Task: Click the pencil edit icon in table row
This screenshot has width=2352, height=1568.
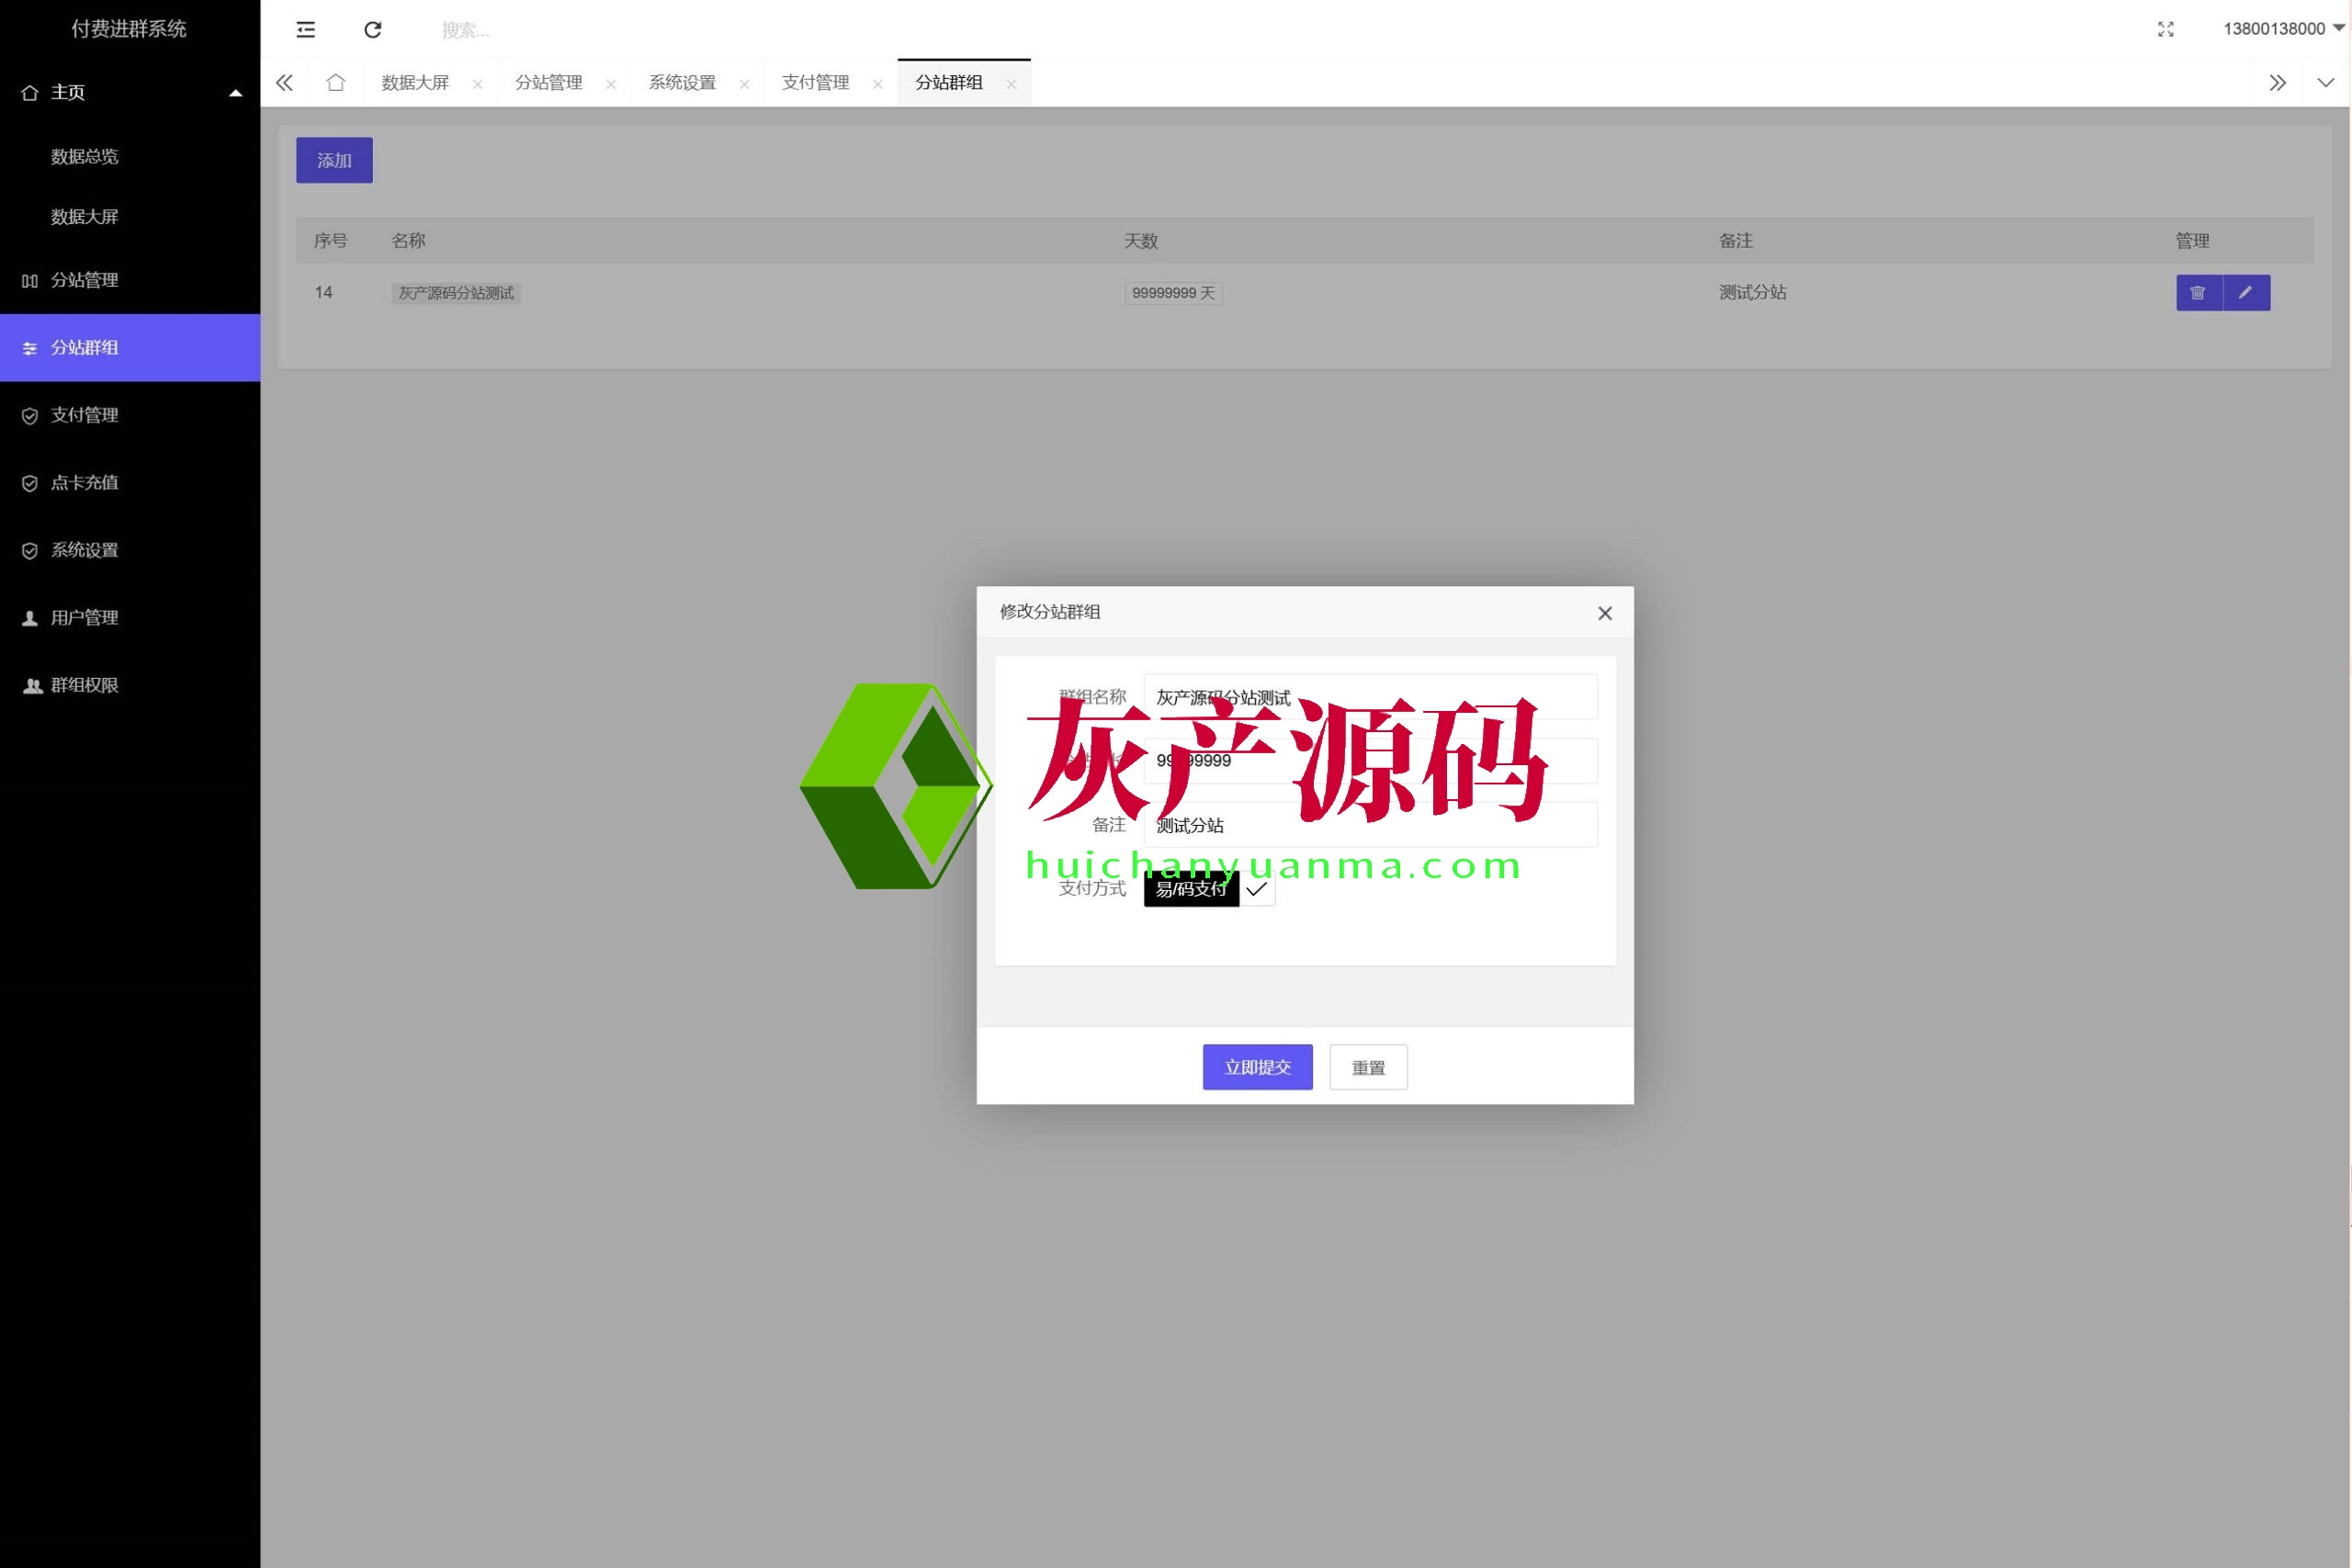Action: click(x=2246, y=293)
